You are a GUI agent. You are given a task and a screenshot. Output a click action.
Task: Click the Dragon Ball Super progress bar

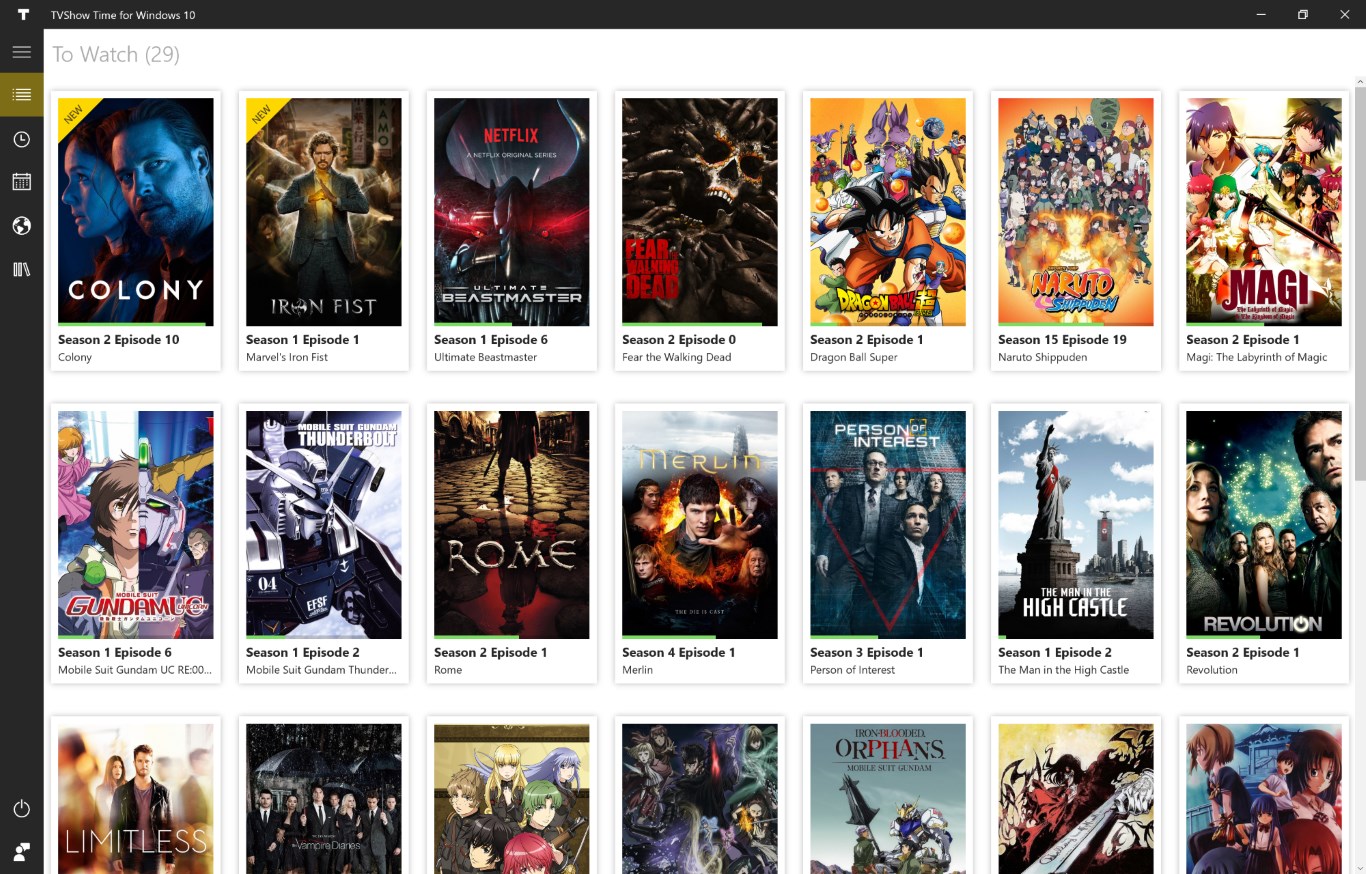coord(888,324)
